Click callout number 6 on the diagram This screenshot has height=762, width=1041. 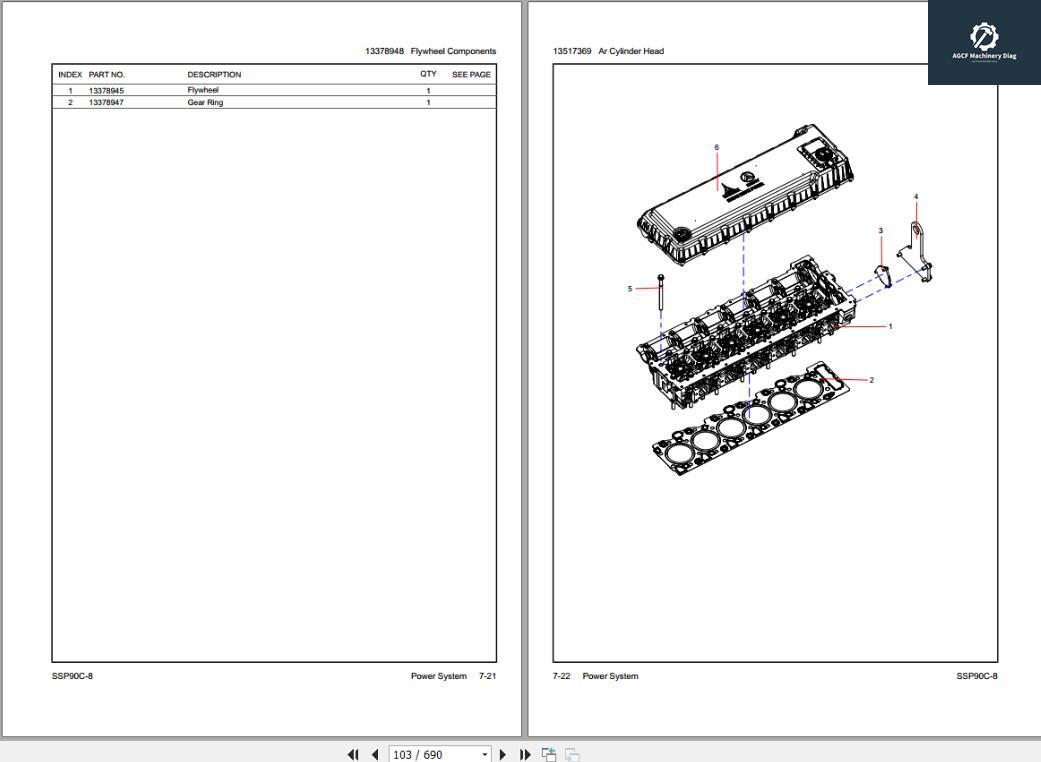point(716,145)
